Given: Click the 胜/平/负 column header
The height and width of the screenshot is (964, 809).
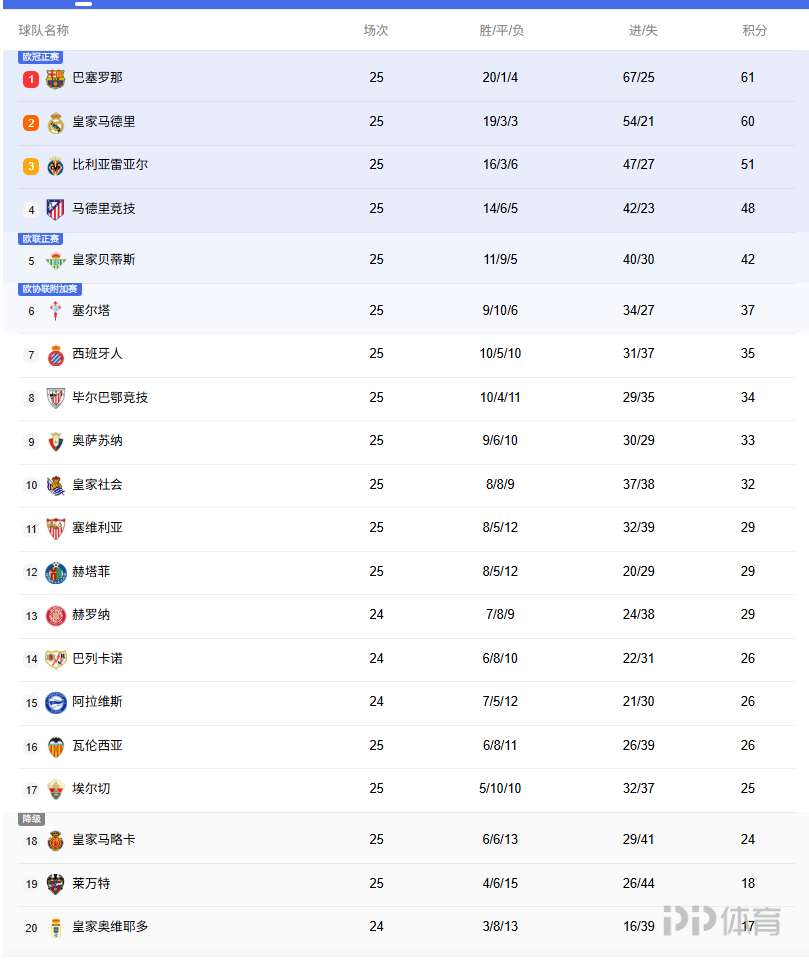Looking at the screenshot, I should tap(501, 31).
